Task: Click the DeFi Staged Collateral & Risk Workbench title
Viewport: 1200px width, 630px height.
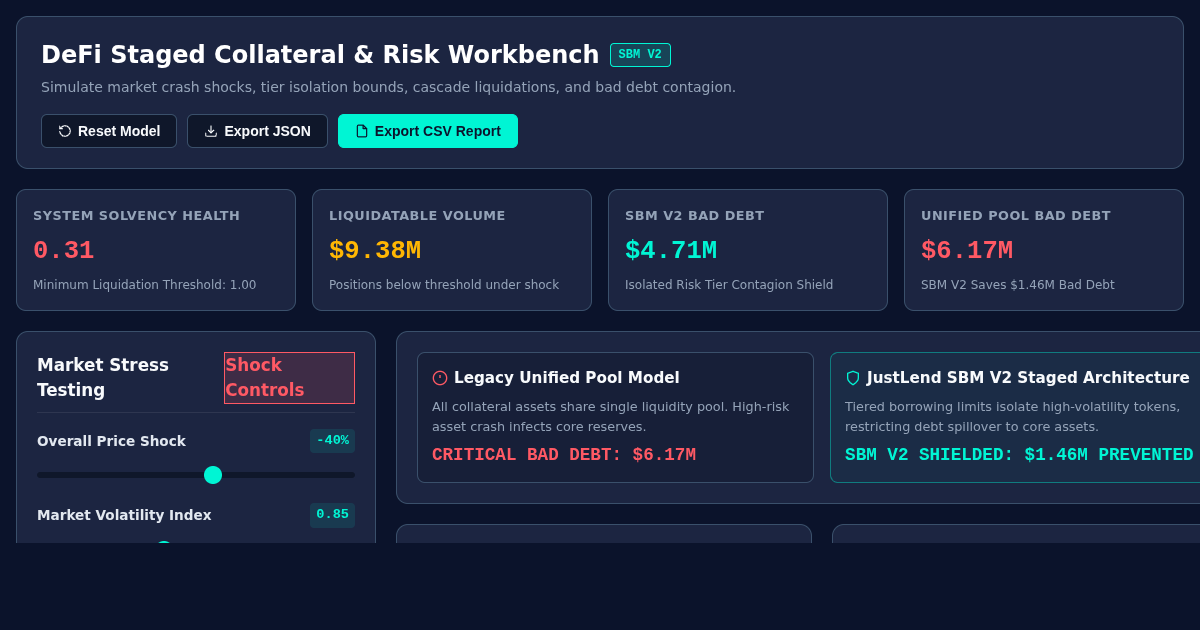Action: pyautogui.click(x=320, y=55)
